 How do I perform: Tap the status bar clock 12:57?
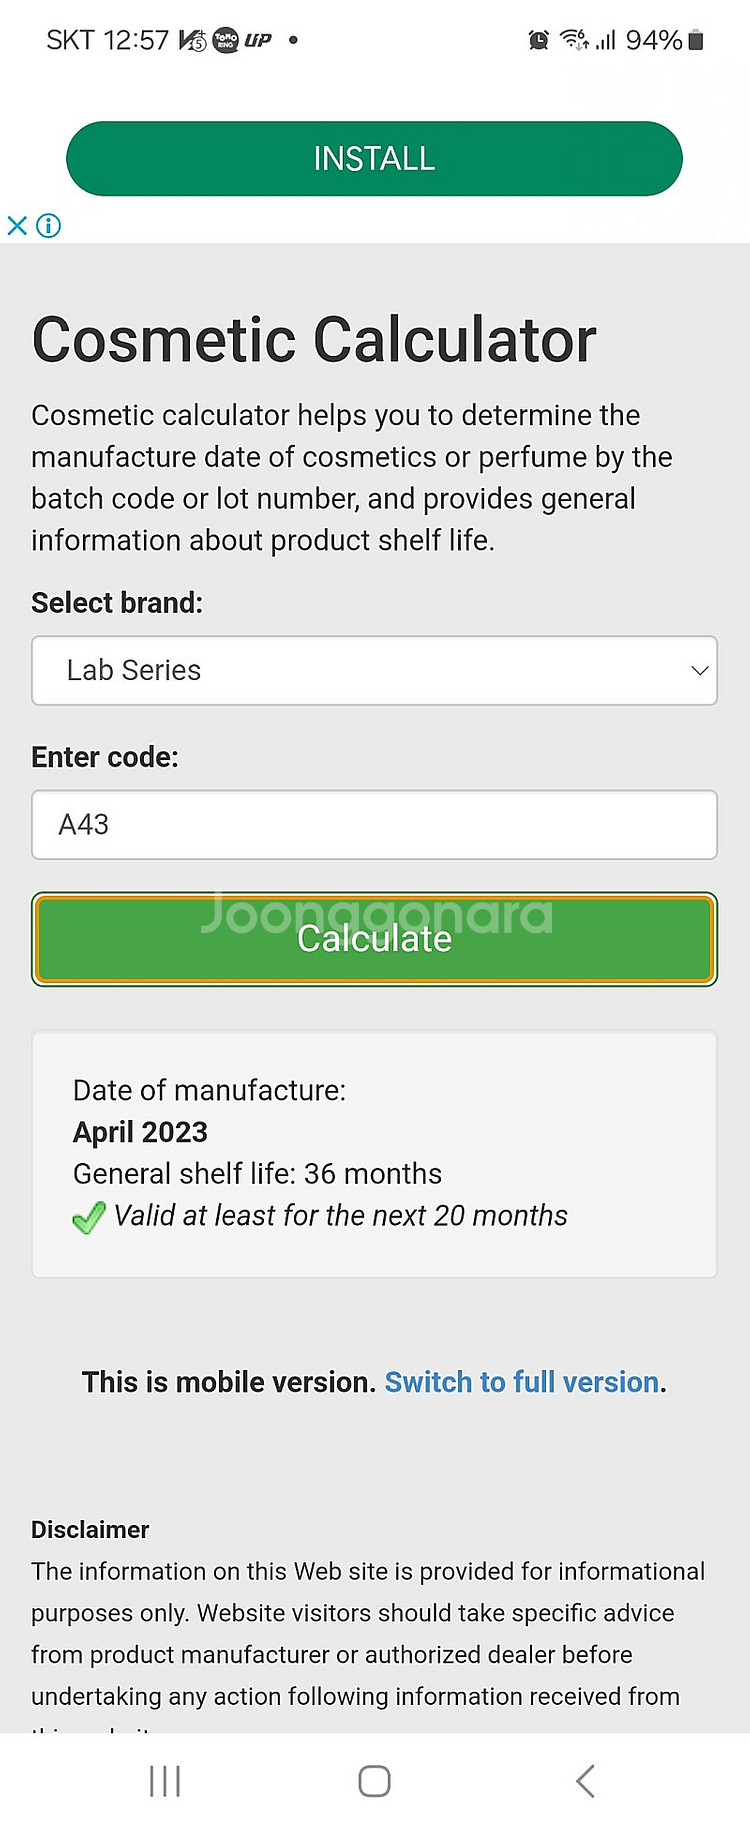click(x=136, y=40)
